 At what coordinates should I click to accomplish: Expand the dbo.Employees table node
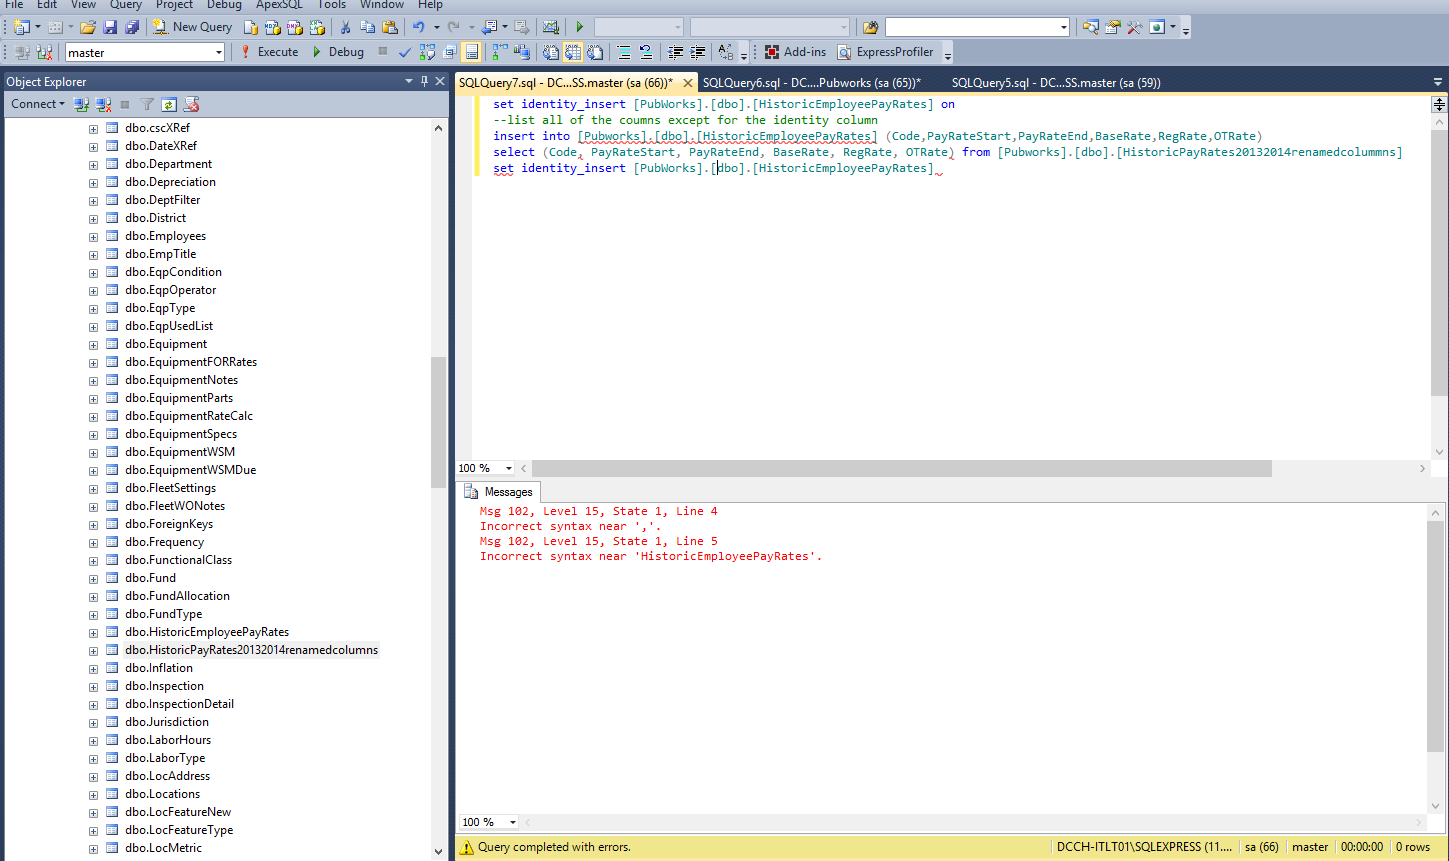click(93, 237)
